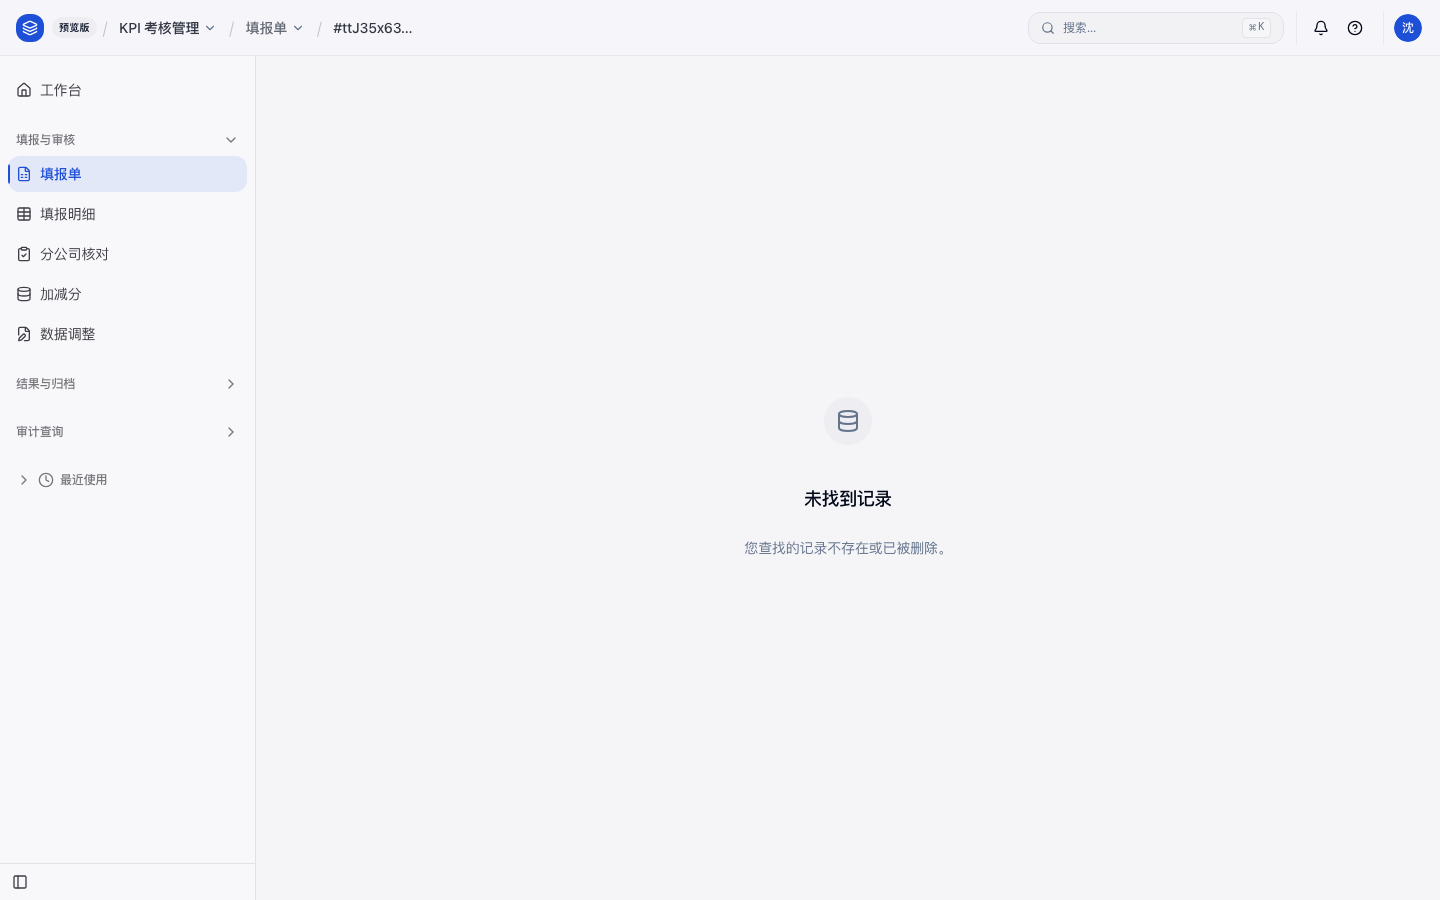Click the 预览版 badge
Viewport: 1440px width, 900px height.
coord(74,28)
